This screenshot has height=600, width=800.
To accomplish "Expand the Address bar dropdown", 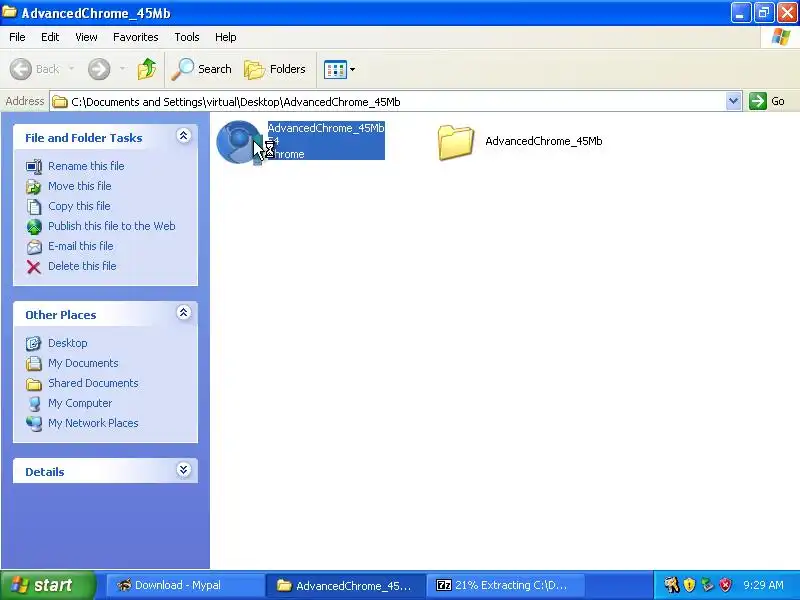I will (733, 101).
